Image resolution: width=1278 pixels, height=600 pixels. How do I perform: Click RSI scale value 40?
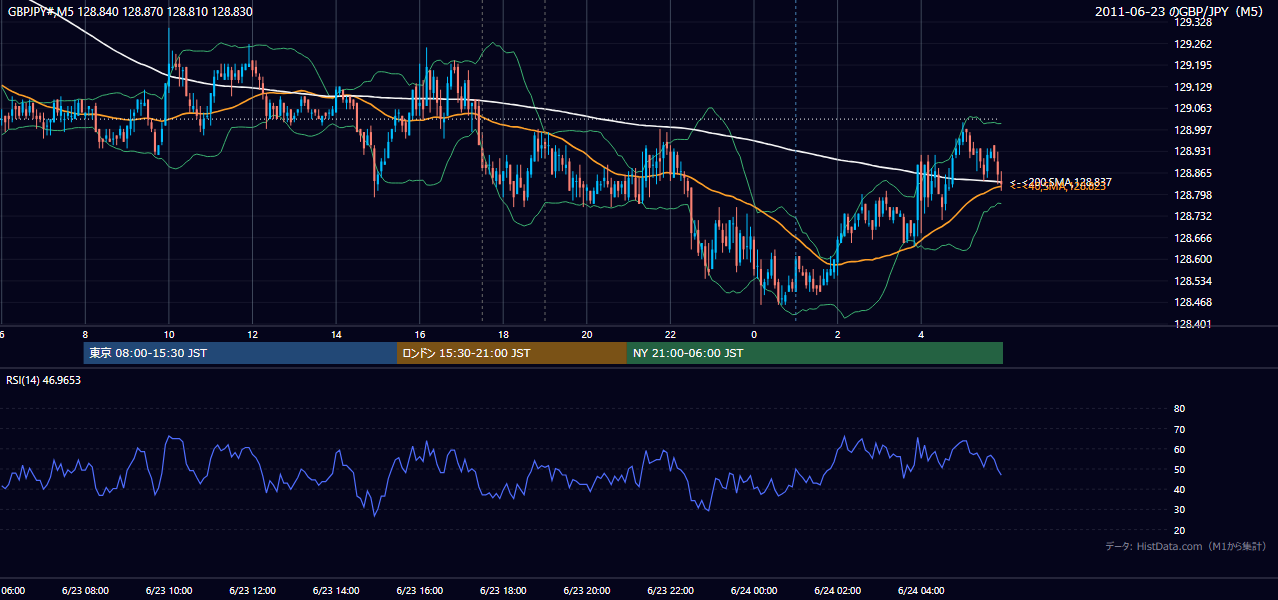(x=1179, y=489)
